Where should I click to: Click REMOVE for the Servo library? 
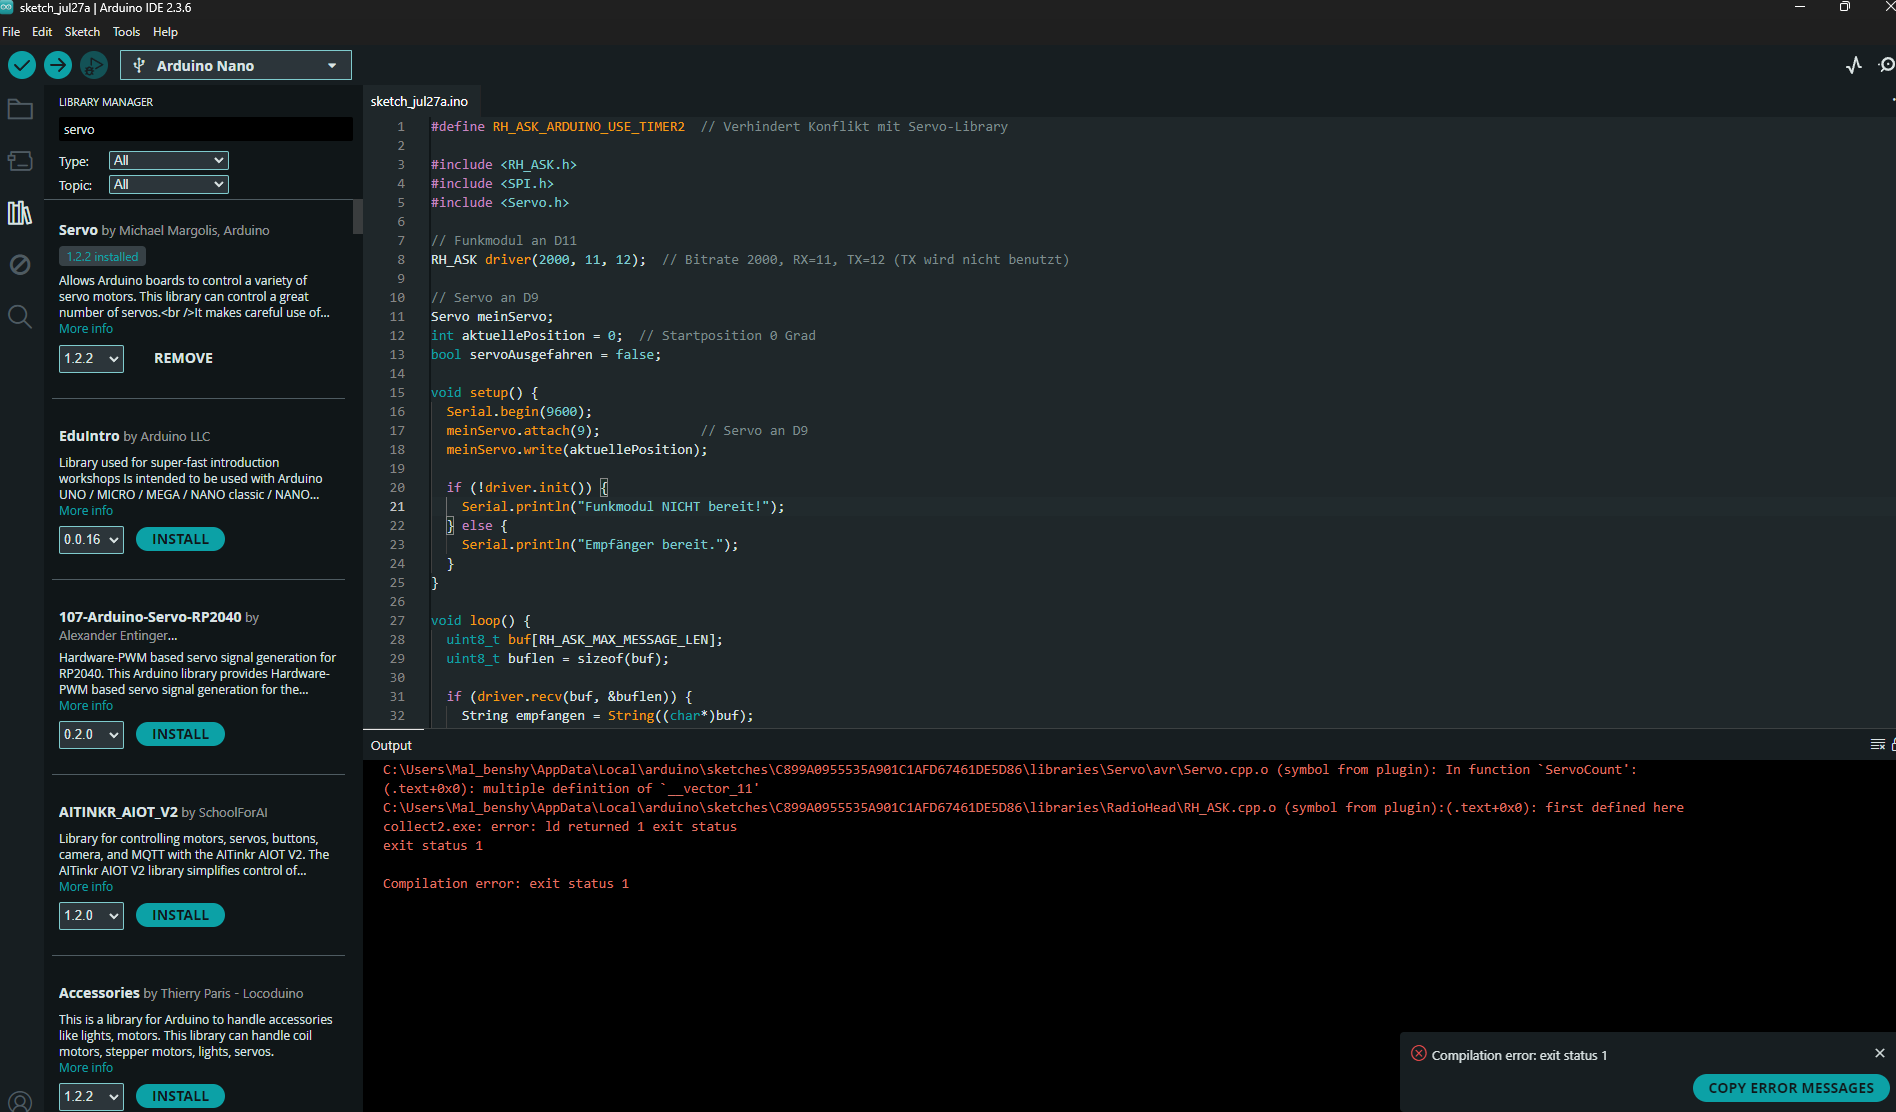click(183, 358)
